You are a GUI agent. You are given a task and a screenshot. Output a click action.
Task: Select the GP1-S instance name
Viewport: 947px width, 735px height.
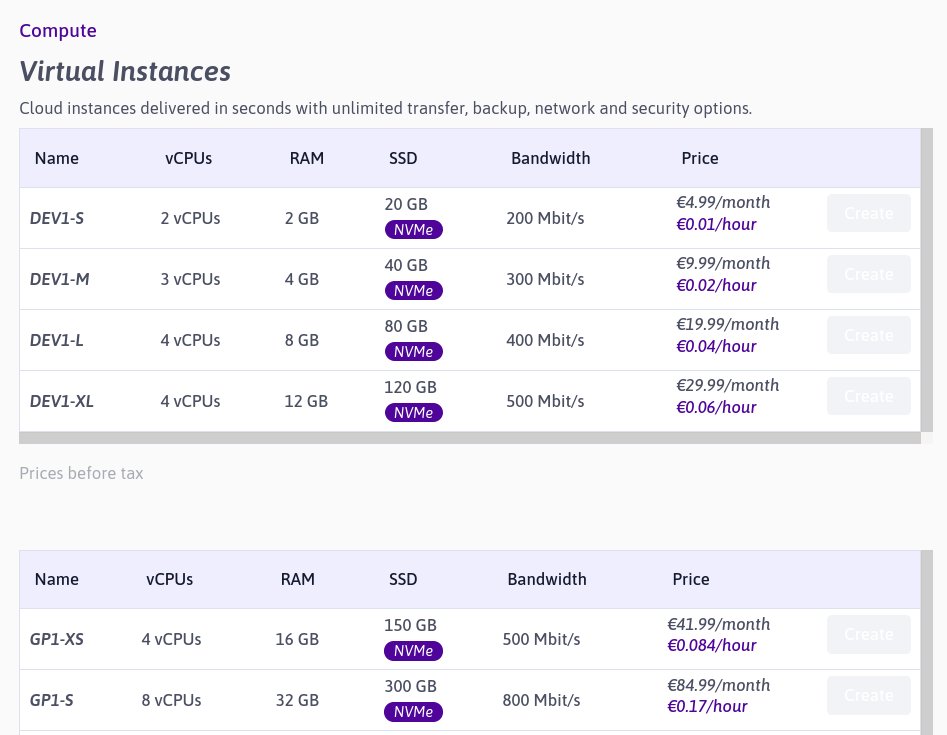click(52, 700)
